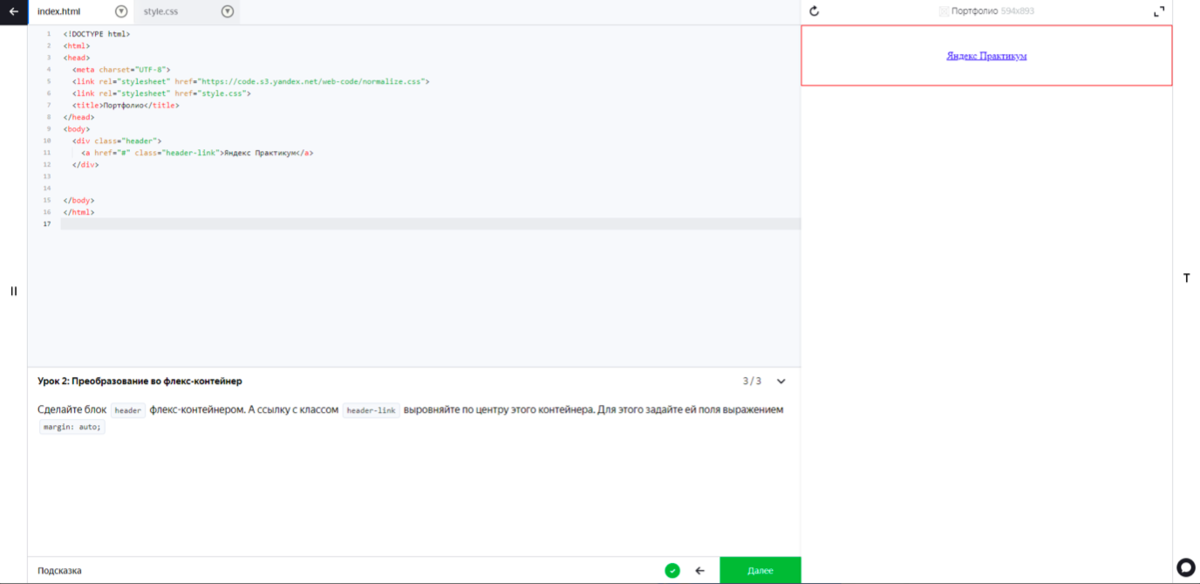The height and width of the screenshot is (584, 1200).
Task: Click the back arrow in top-left corner
Action: tap(13, 11)
